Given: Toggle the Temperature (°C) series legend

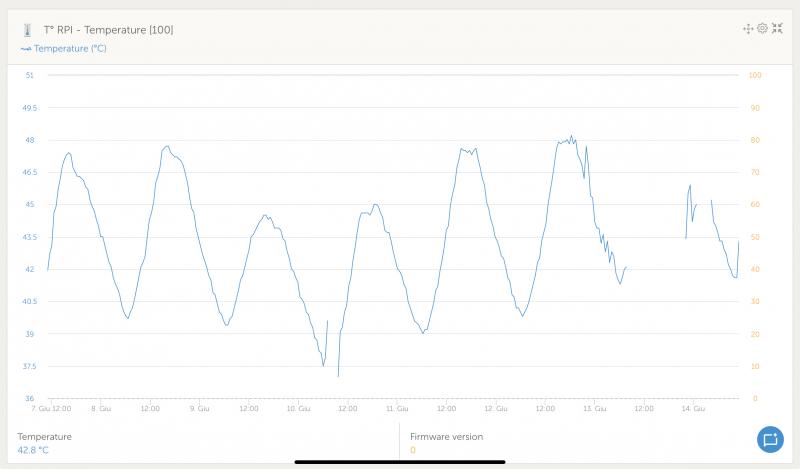Looking at the screenshot, I should click(70, 48).
